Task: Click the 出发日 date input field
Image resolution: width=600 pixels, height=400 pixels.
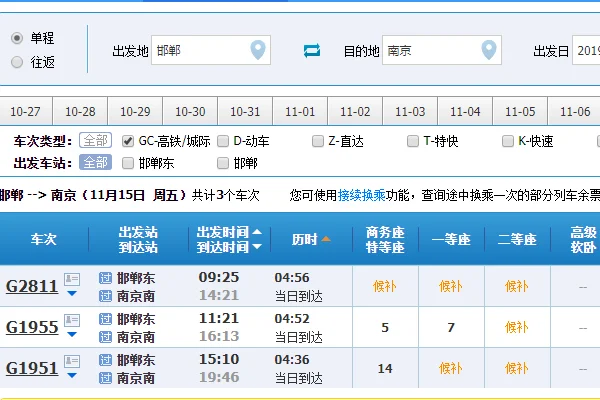Action: click(586, 50)
